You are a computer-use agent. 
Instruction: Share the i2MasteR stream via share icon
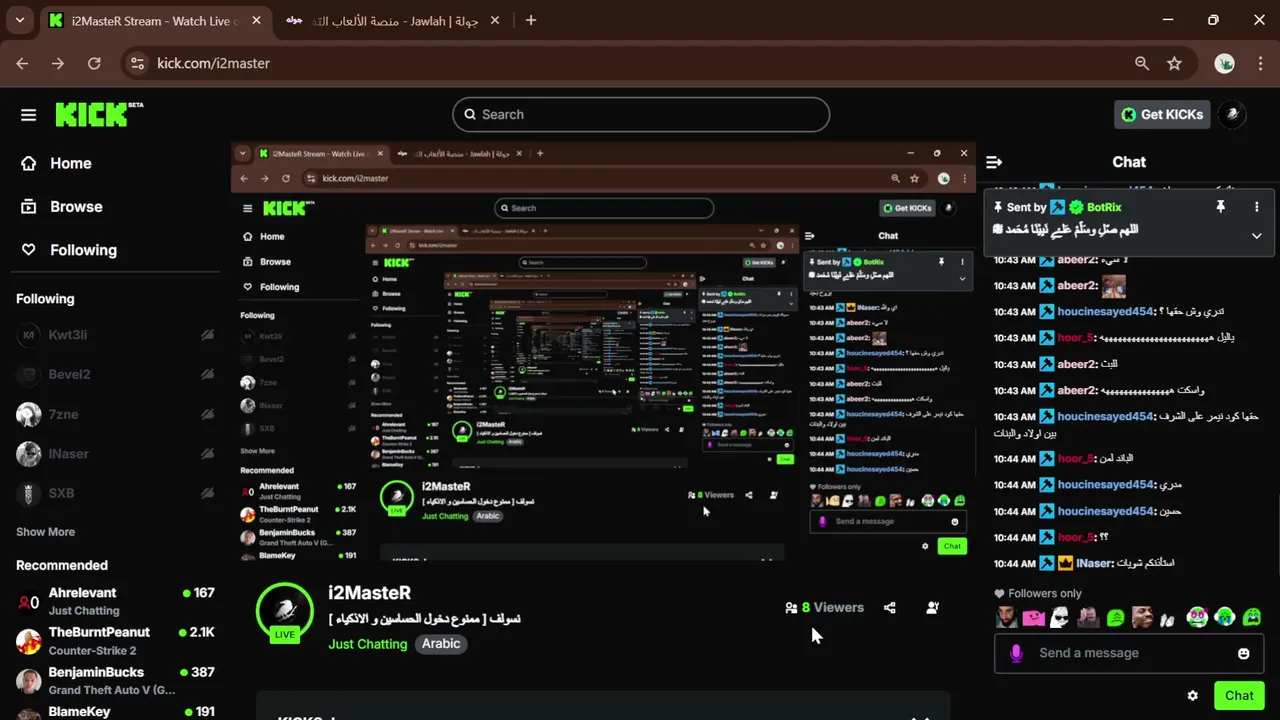coord(889,607)
